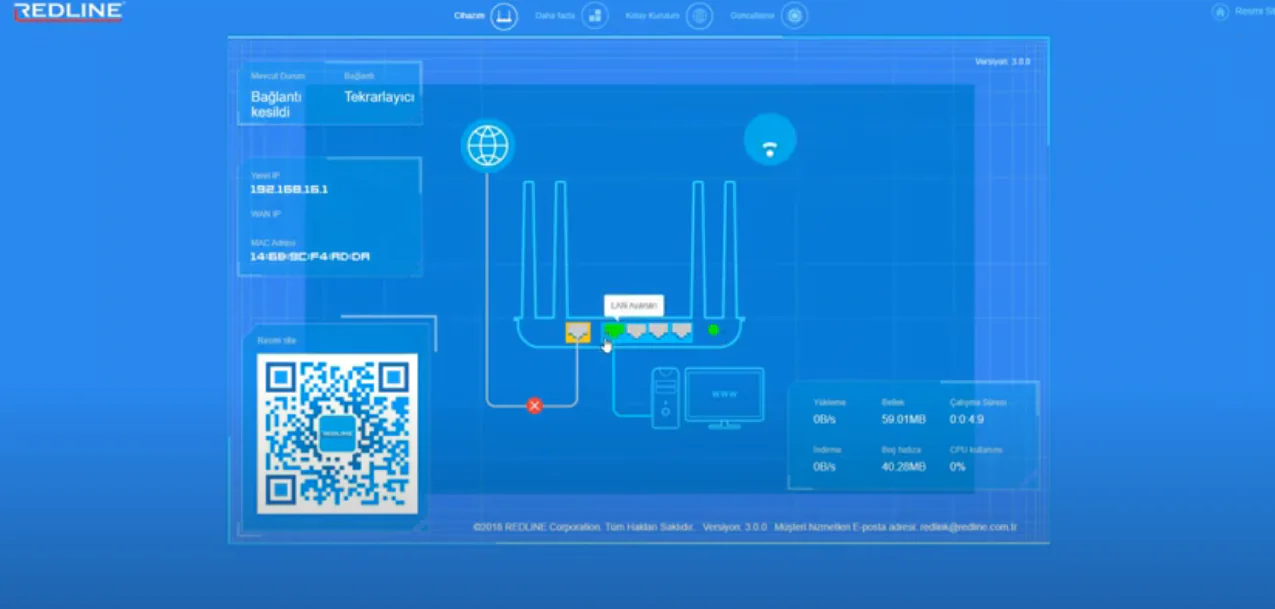1275x609 pixels.
Task: Click the Mevcut Durum label
Action: click(x=278, y=76)
